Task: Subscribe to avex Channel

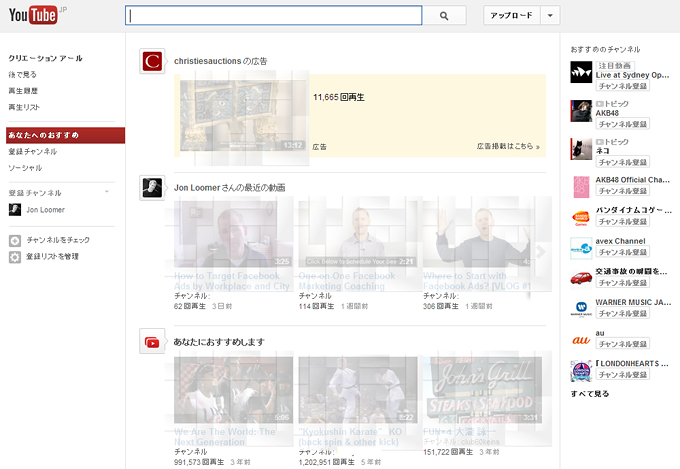Action: [x=622, y=252]
